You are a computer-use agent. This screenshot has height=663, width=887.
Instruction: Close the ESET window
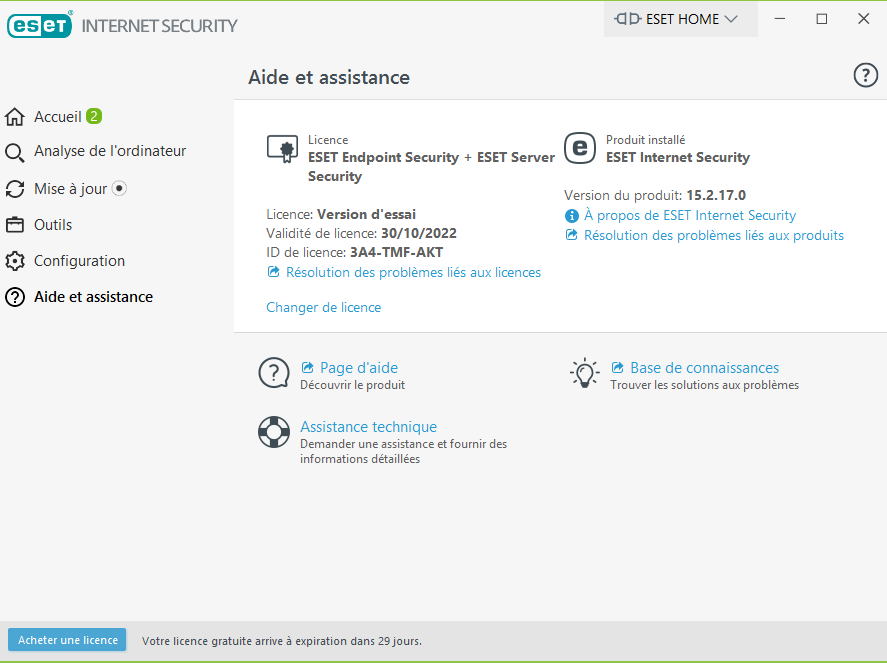click(x=863, y=19)
